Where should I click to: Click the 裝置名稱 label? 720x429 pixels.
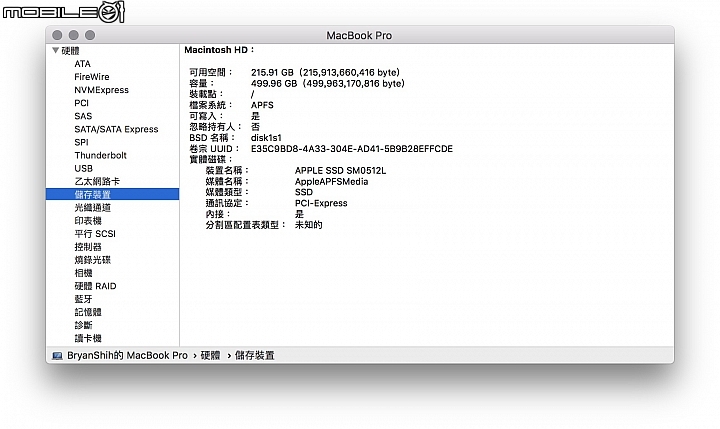pos(227,170)
